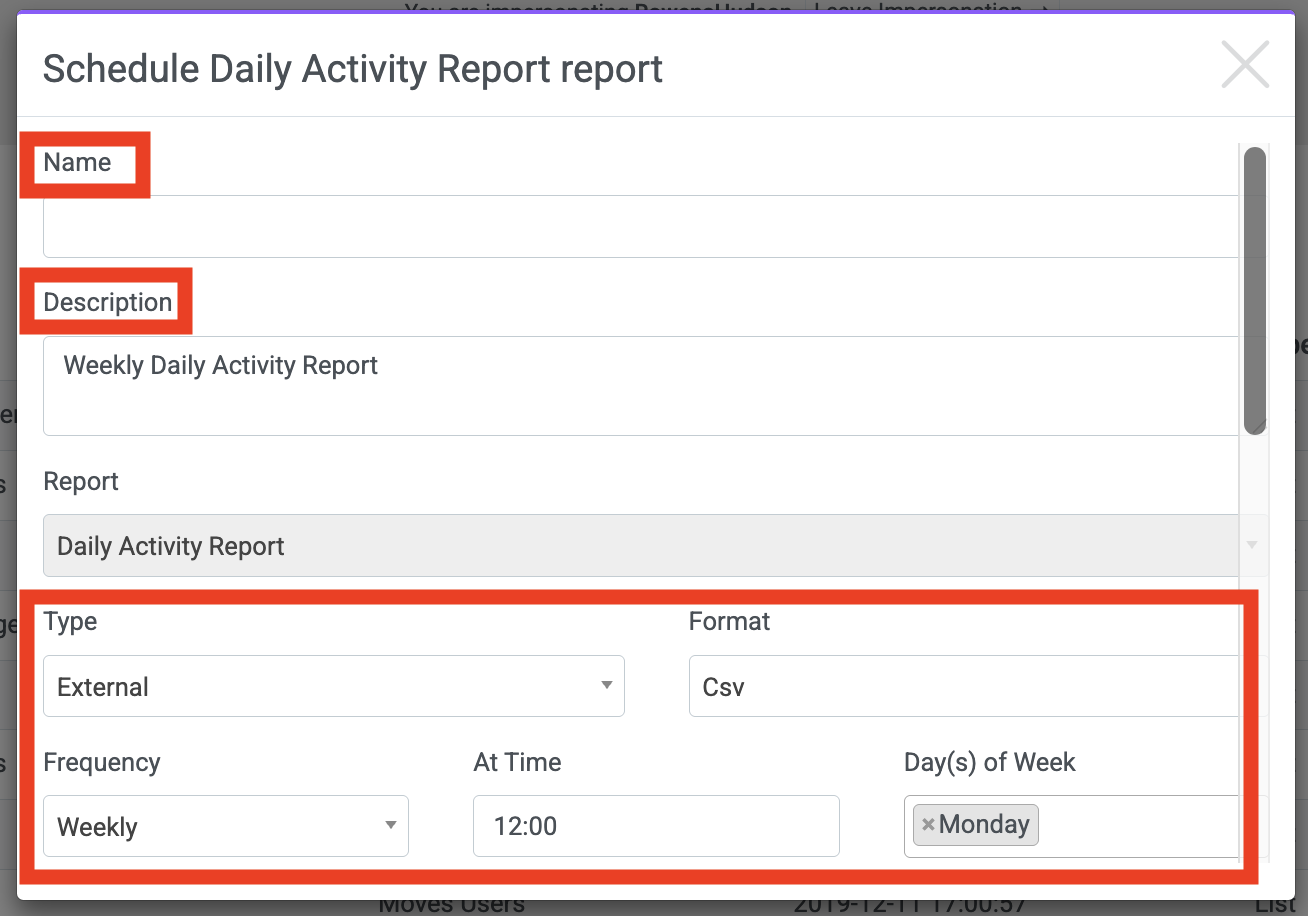Click the Frequency dropdown arrow
The image size is (1308, 916).
pos(390,826)
